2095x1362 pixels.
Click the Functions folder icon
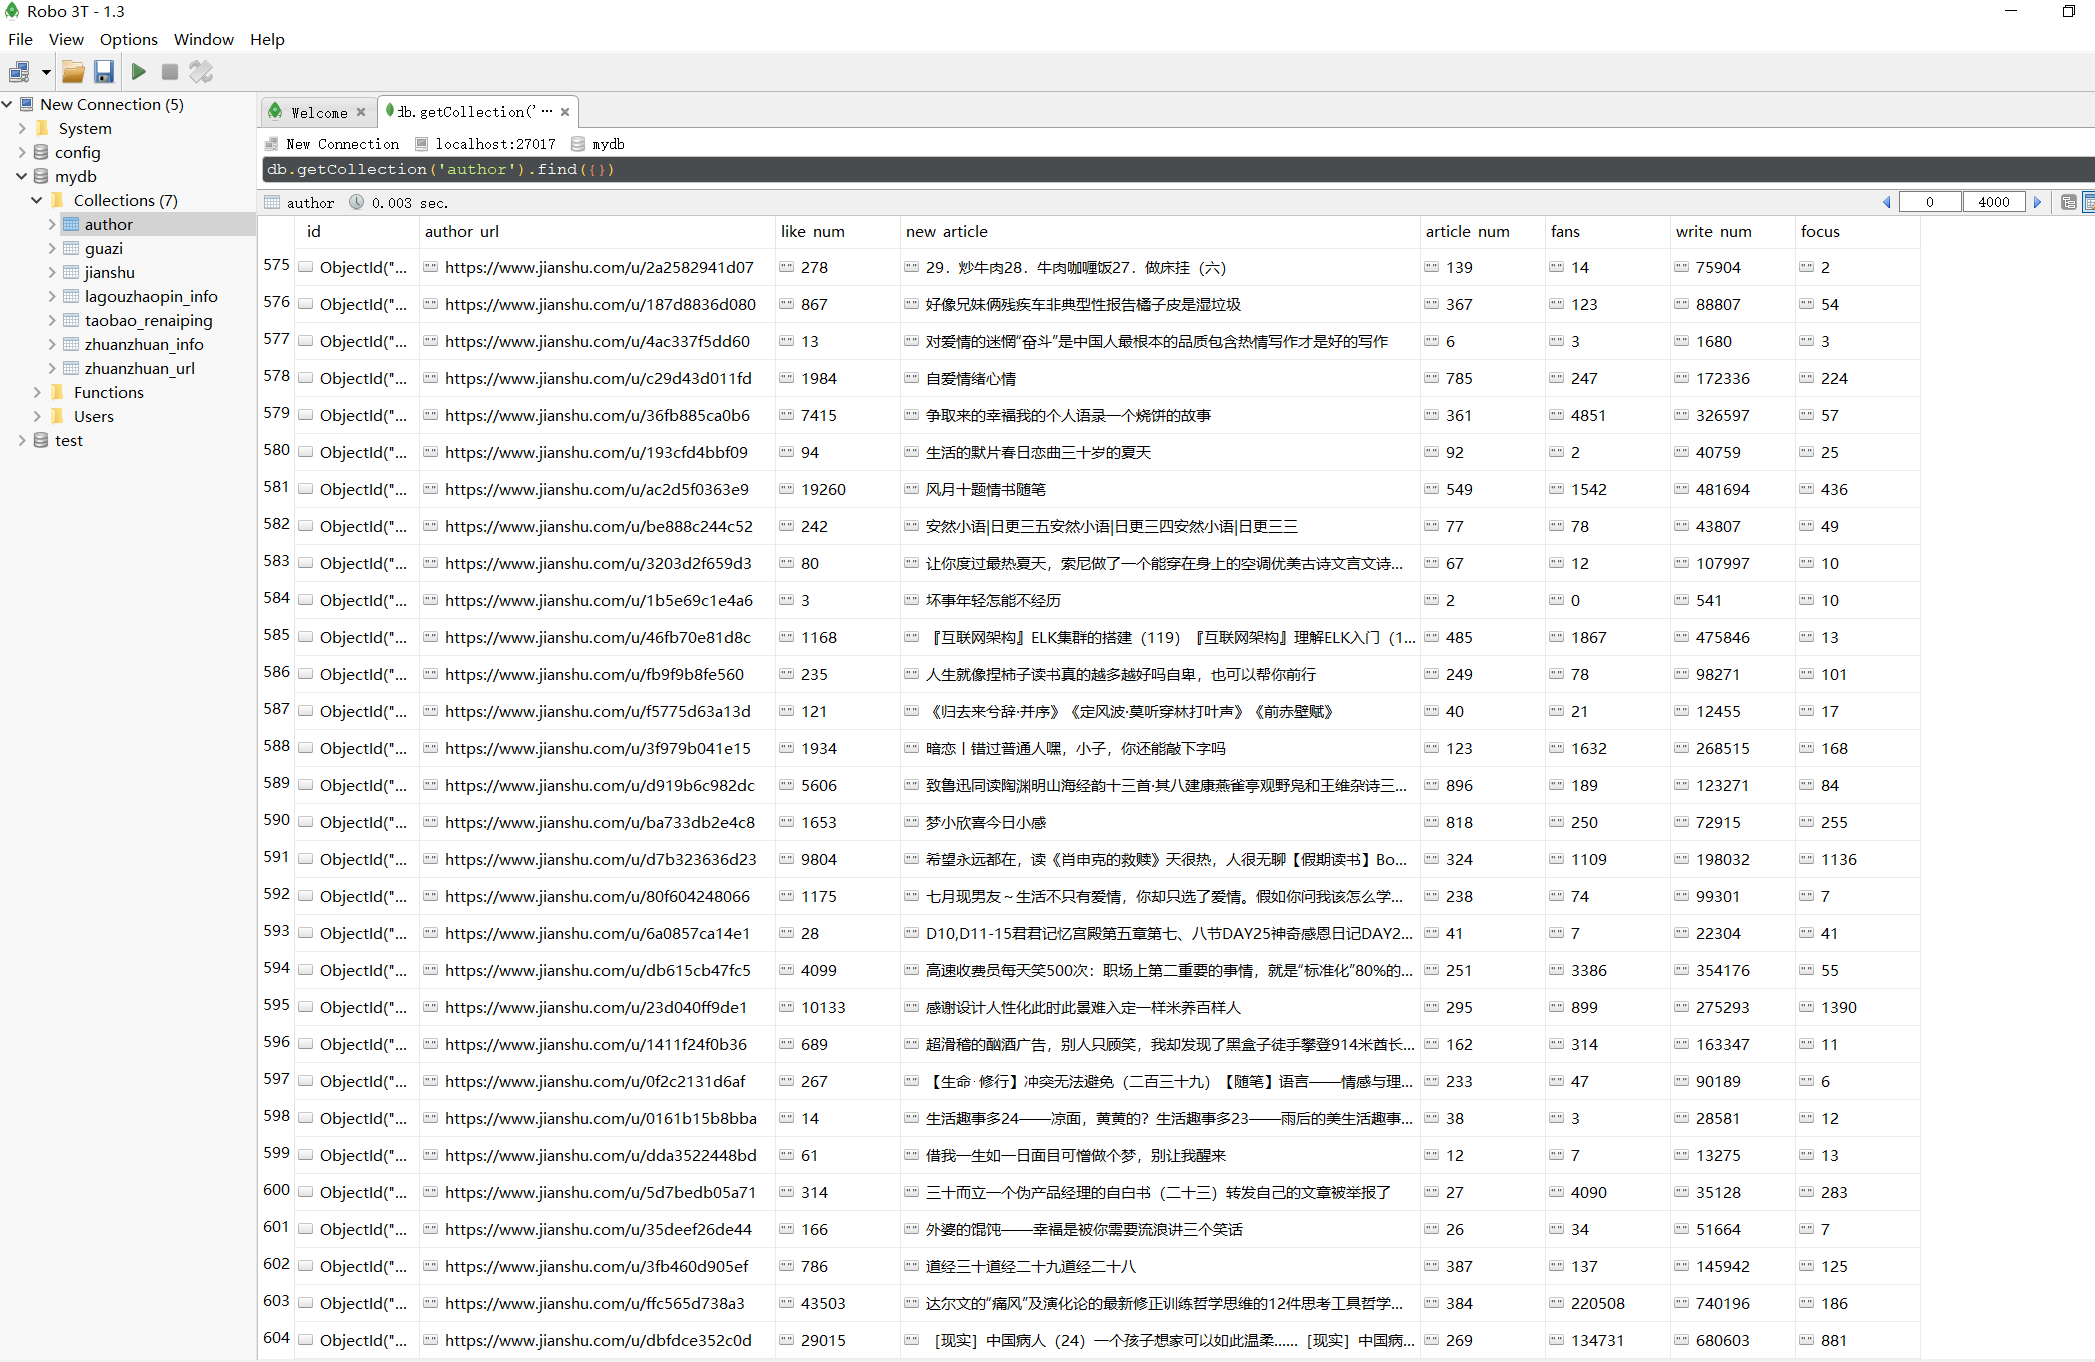tap(58, 392)
